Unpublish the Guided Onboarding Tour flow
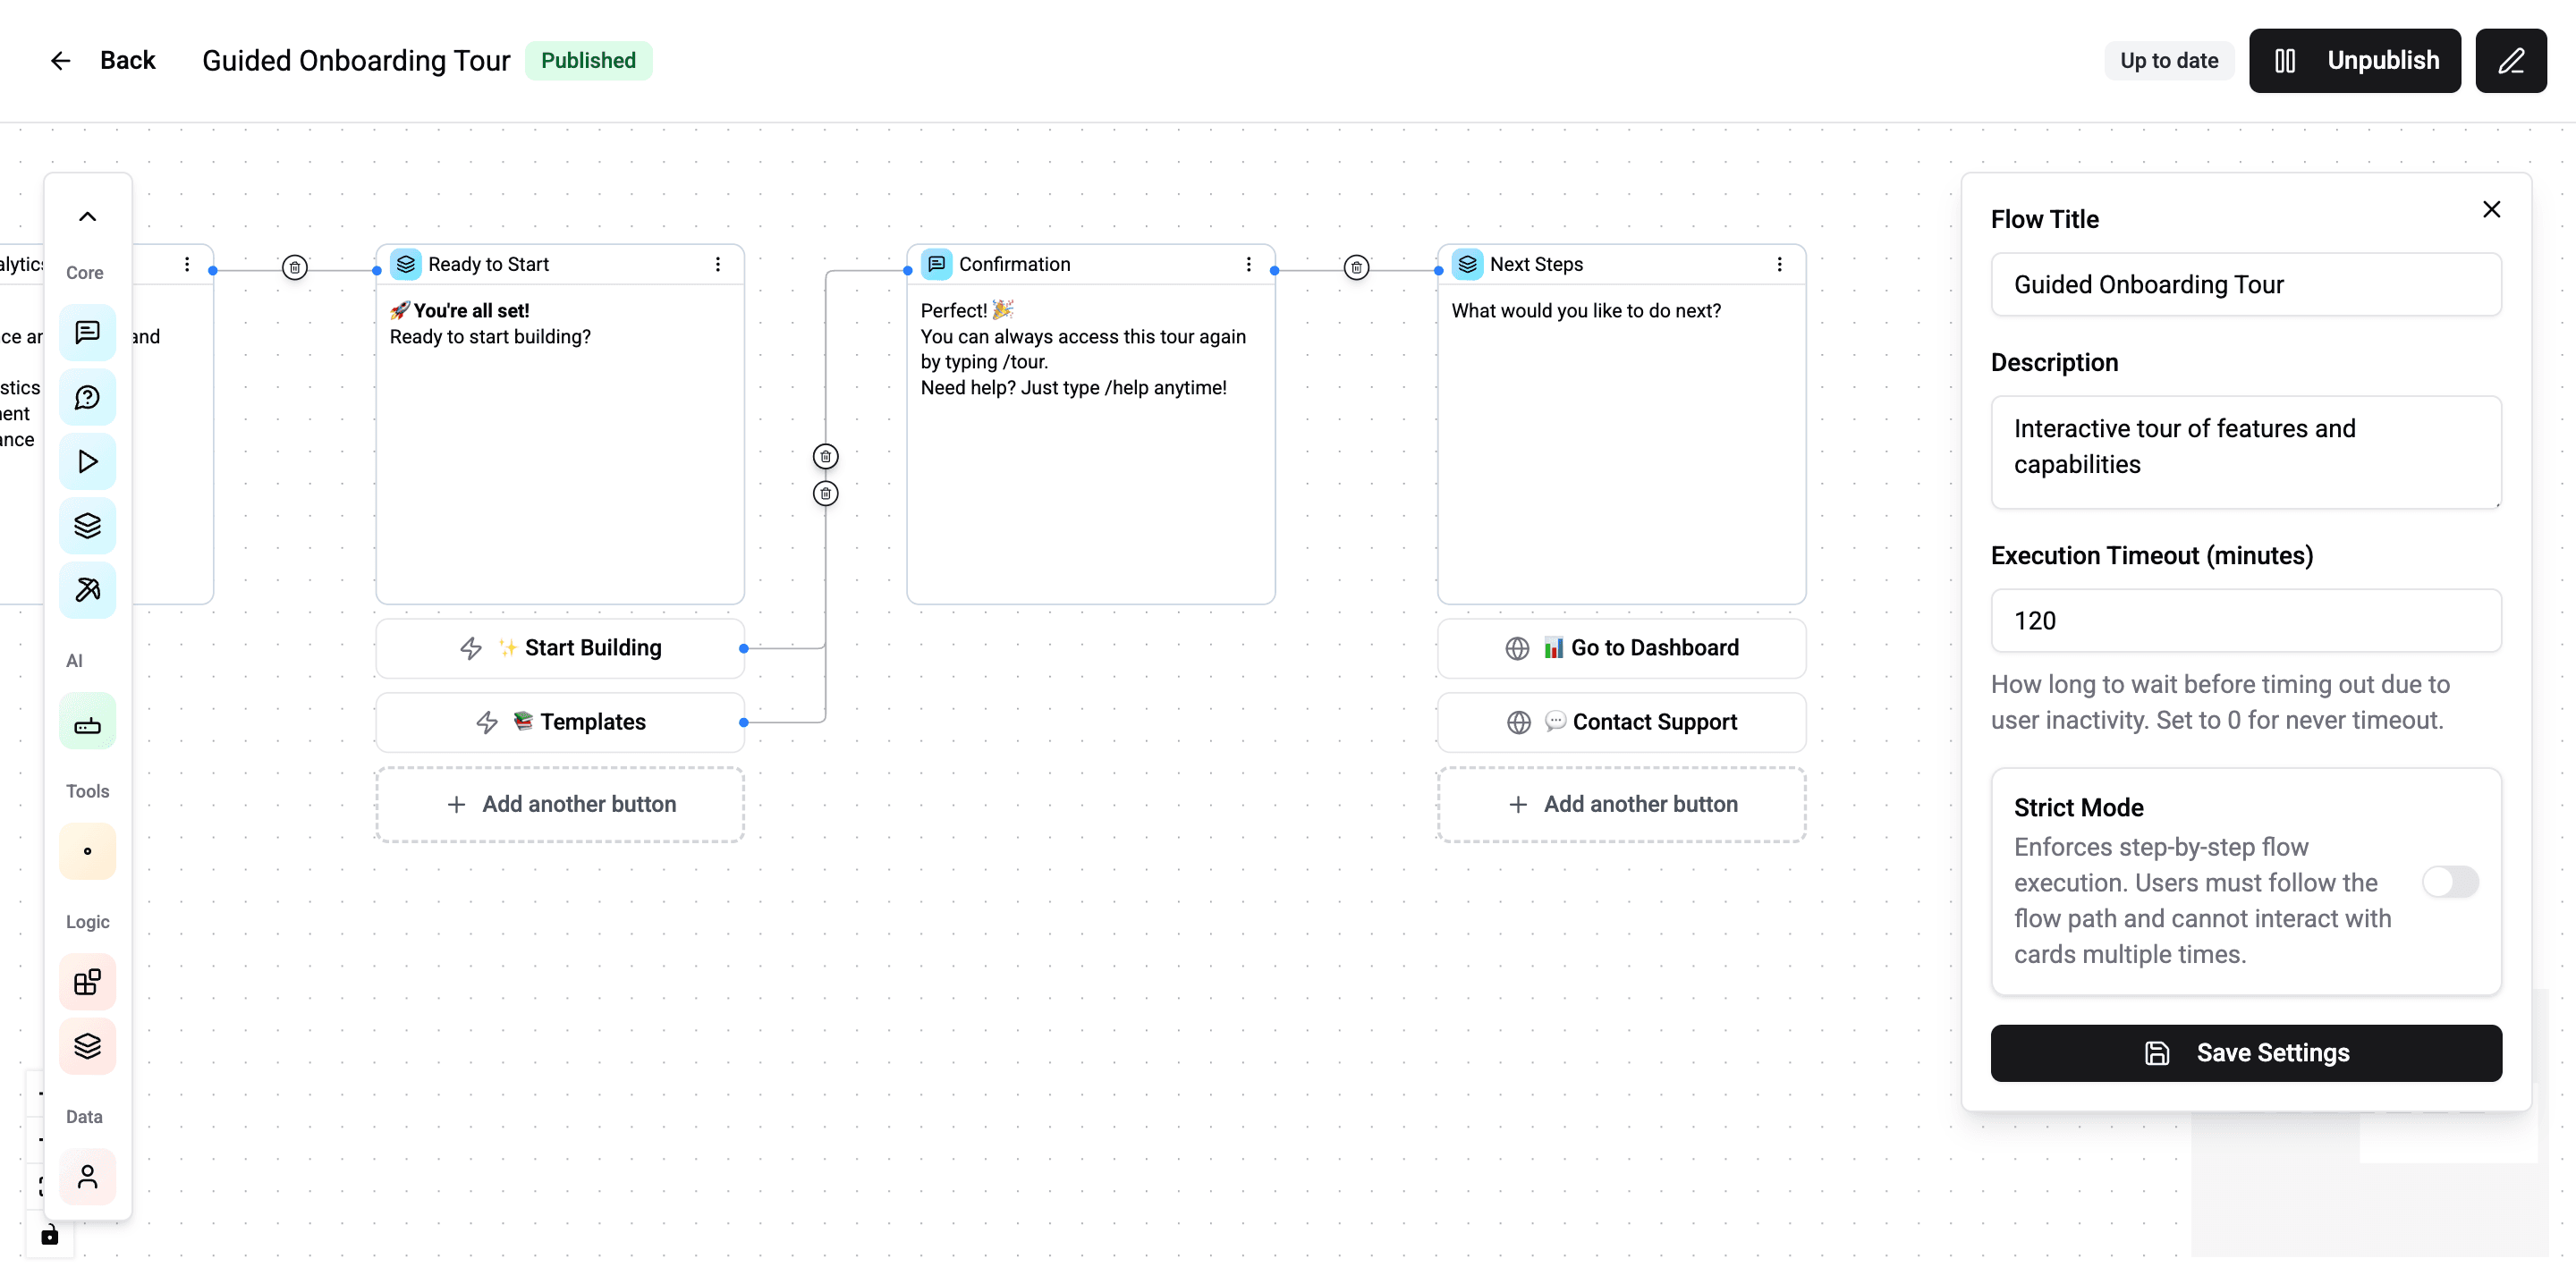The height and width of the screenshot is (1284, 2576). coord(2355,60)
